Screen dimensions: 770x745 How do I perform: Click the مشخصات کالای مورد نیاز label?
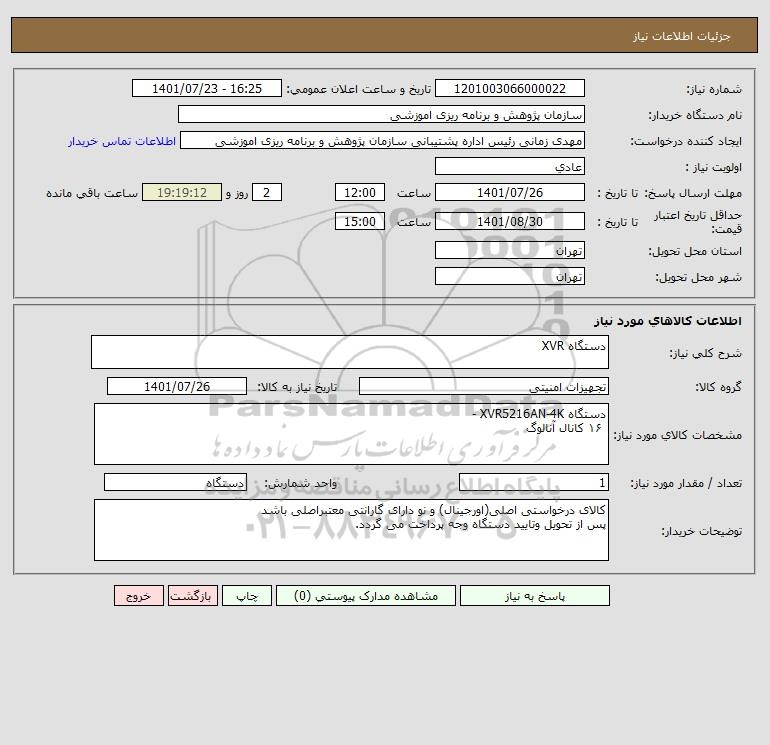pyautogui.click(x=678, y=435)
